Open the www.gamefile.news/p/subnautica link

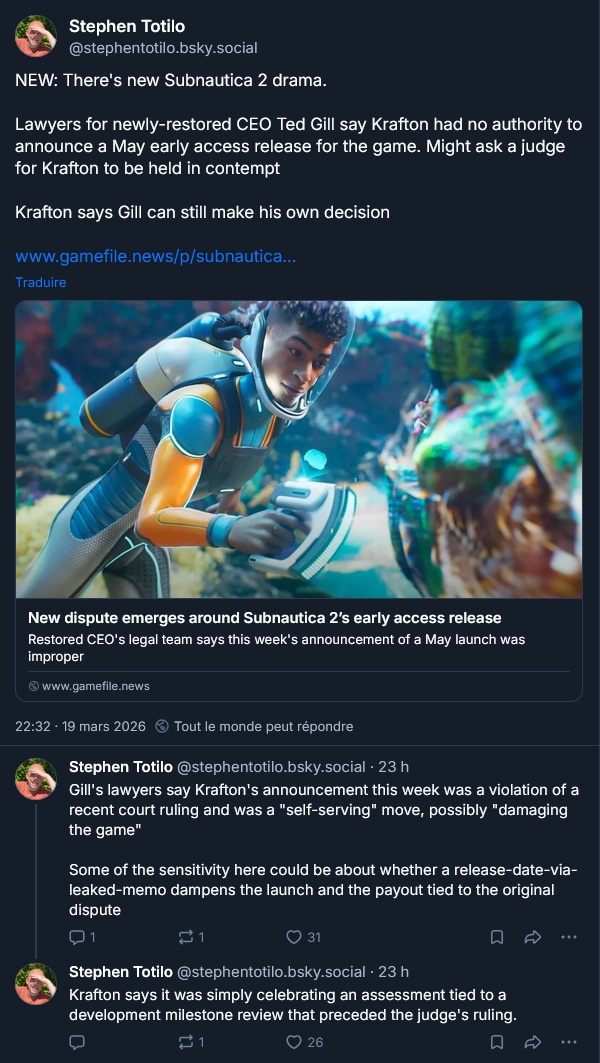tap(155, 257)
